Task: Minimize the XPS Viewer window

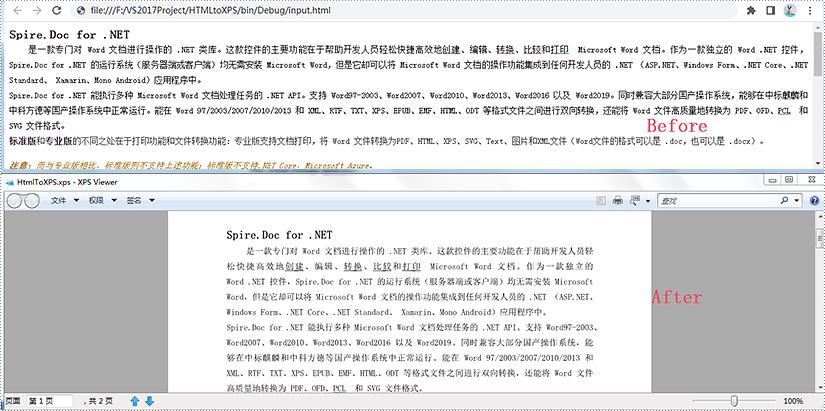Action: [772, 180]
